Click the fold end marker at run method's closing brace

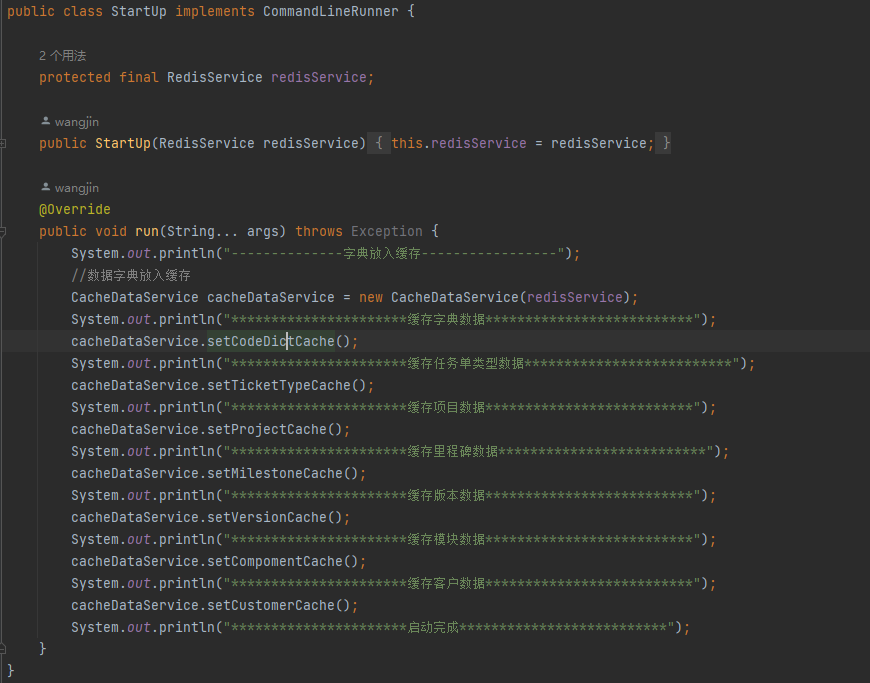[x=3, y=648]
